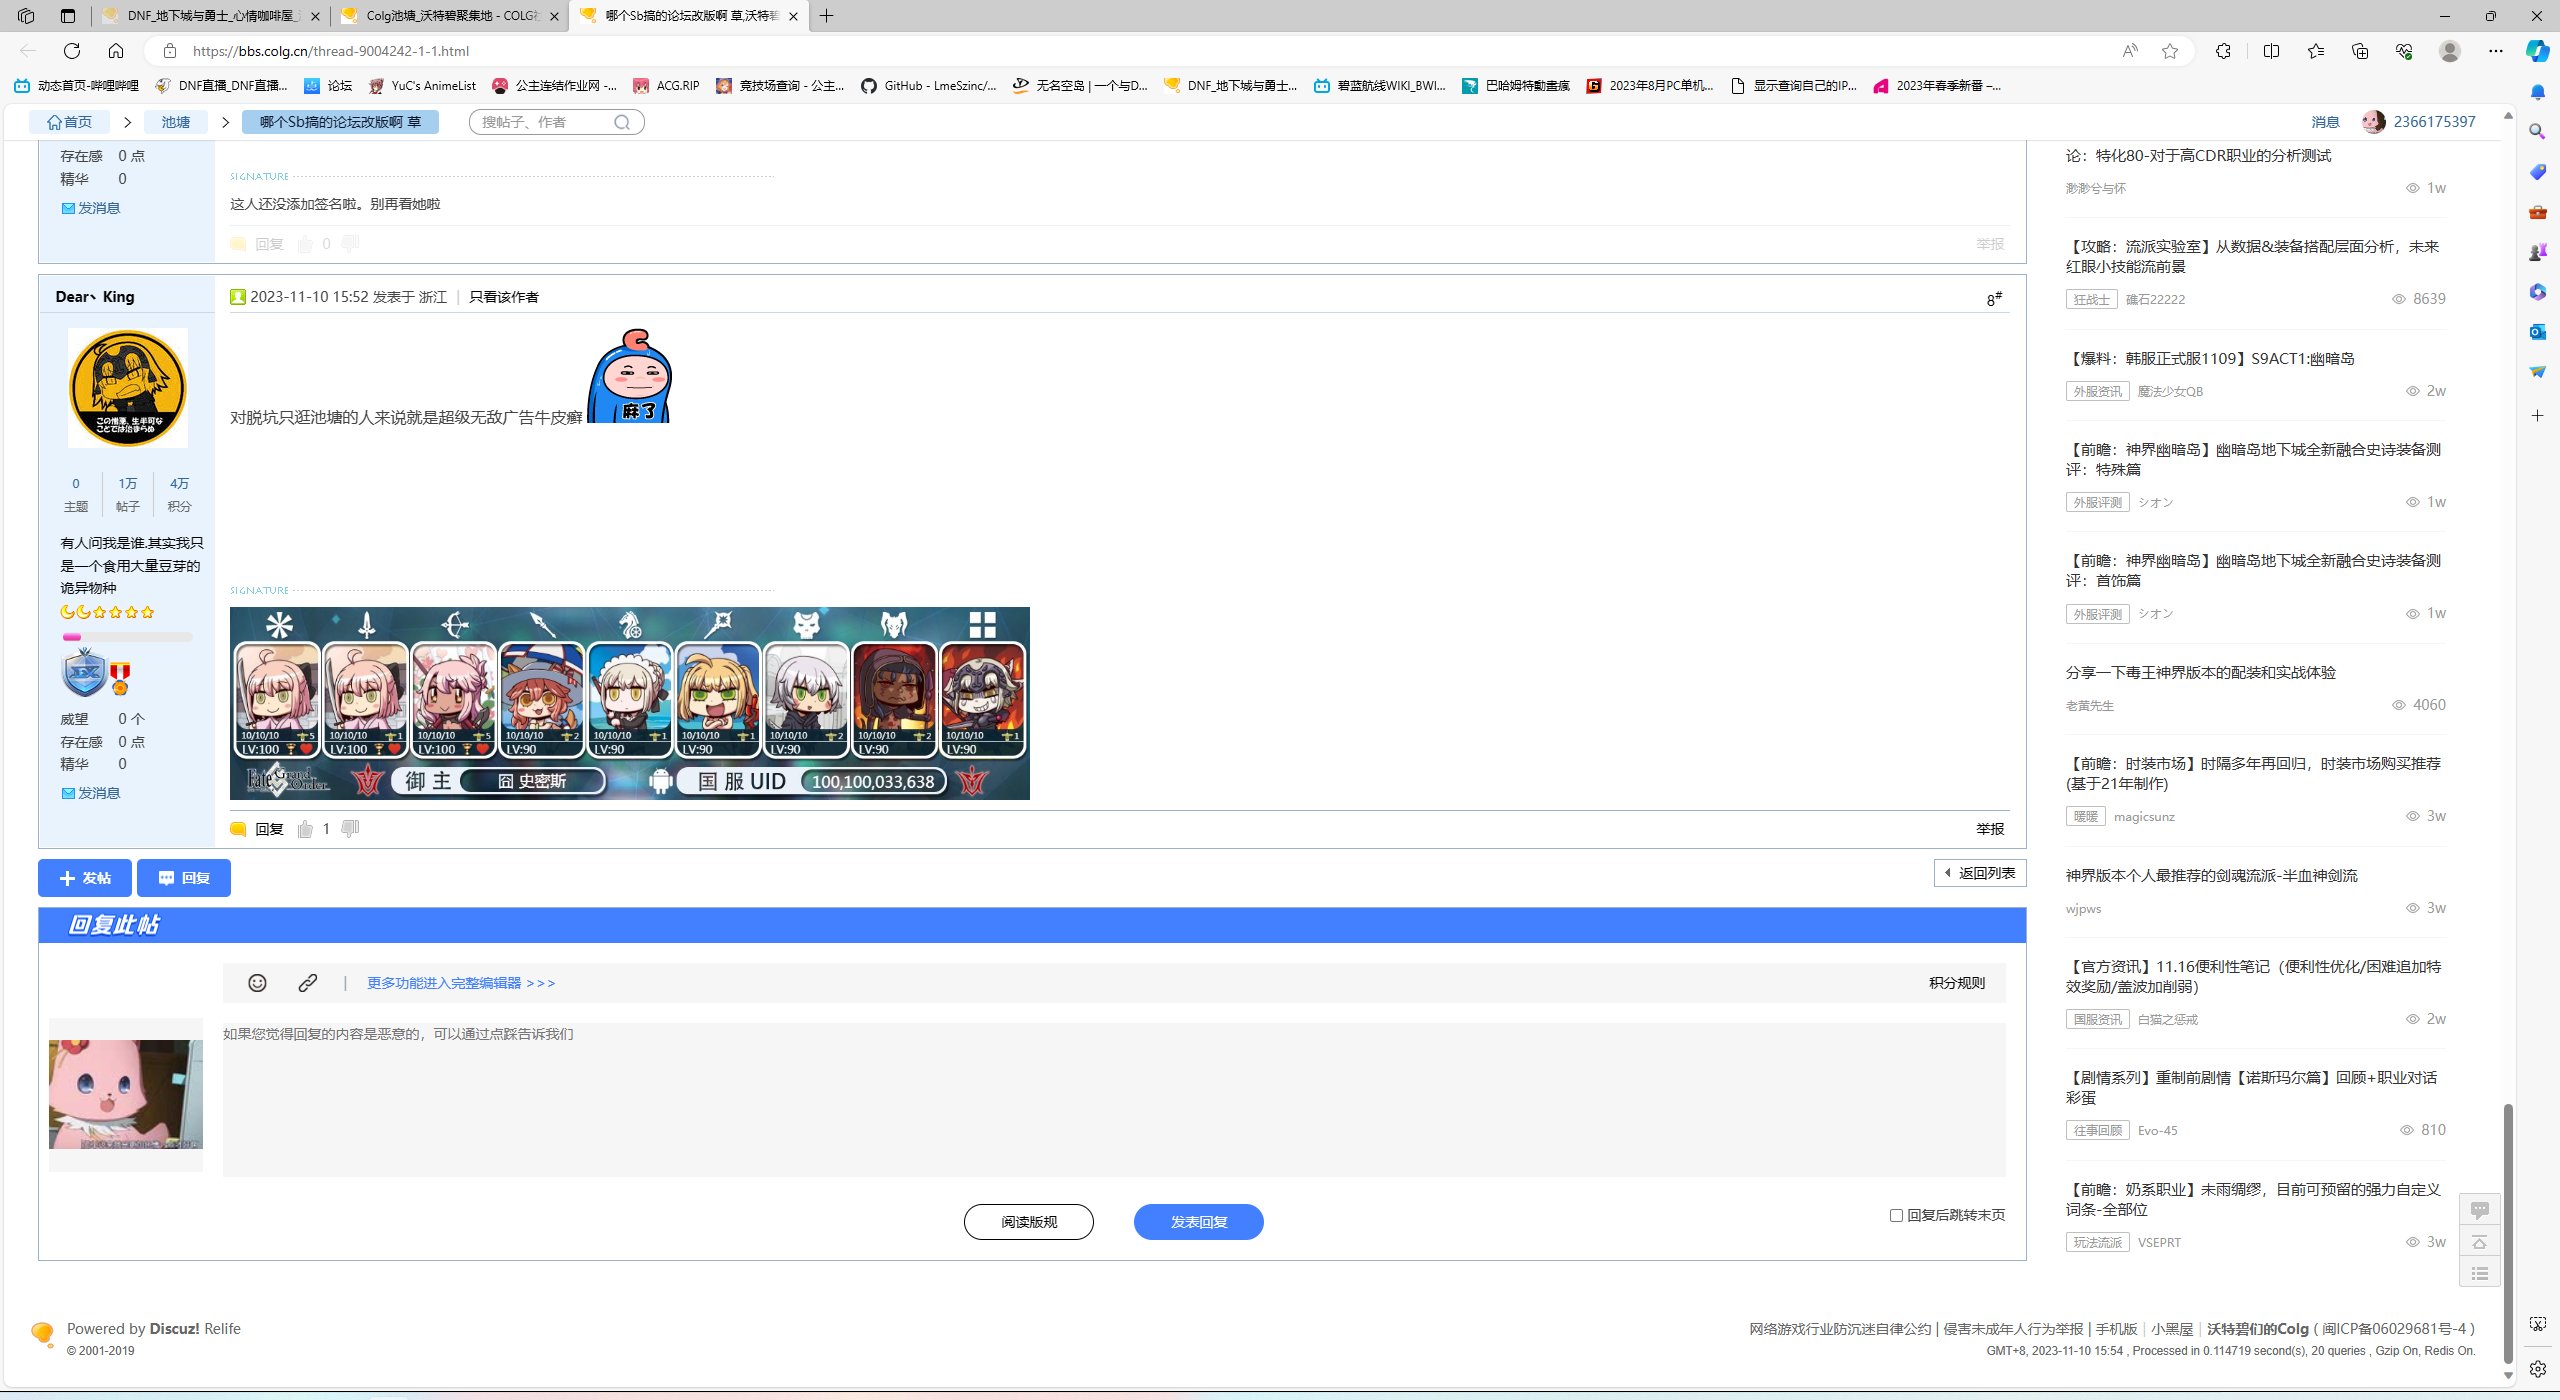Viewport: 2560px width, 1400px height.
Task: Click the page vertical scrollbar thumb
Action: pos(2507,1232)
